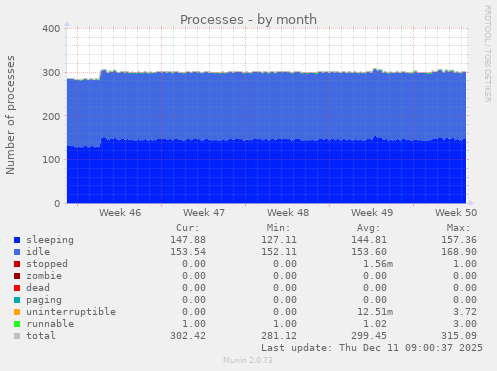Click total maximum value 315.09
Screen dimensions: 497x371
(x=459, y=336)
